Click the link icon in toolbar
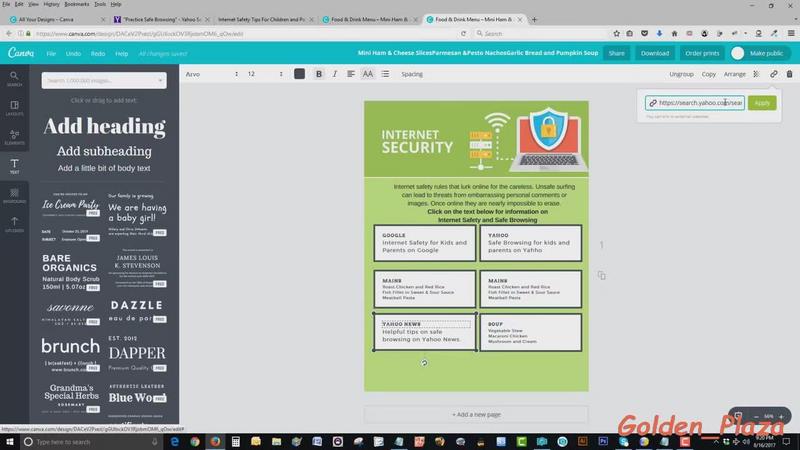This screenshot has width=800, height=450. [774, 74]
